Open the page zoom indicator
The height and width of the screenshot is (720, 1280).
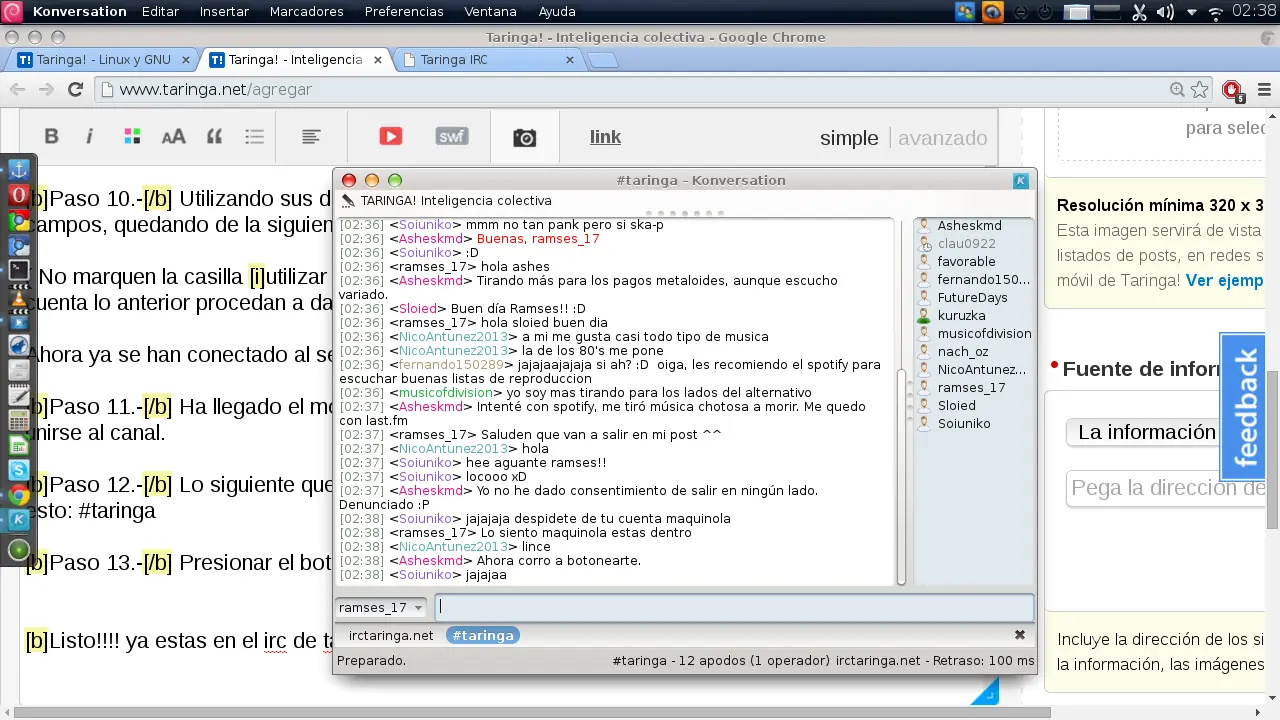coord(1178,89)
